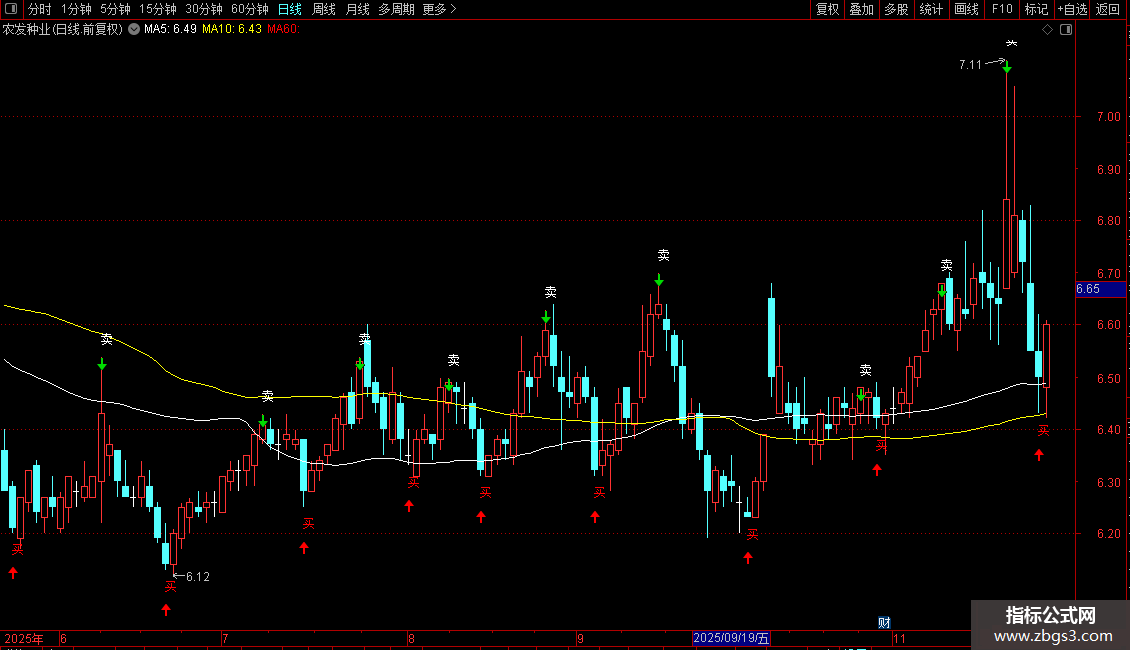
Task: Click the 6.65 current price tag
Action: [1100, 289]
